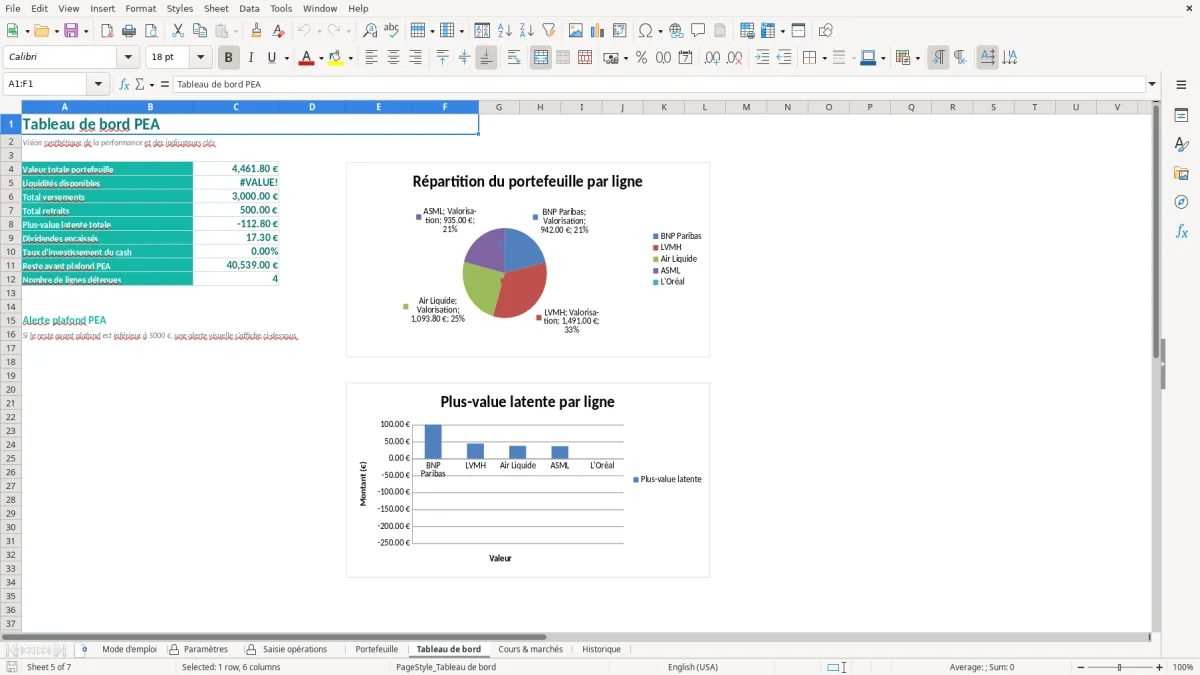Insert Image via toolbar icon
The height and width of the screenshot is (675, 1200).
pos(576,31)
